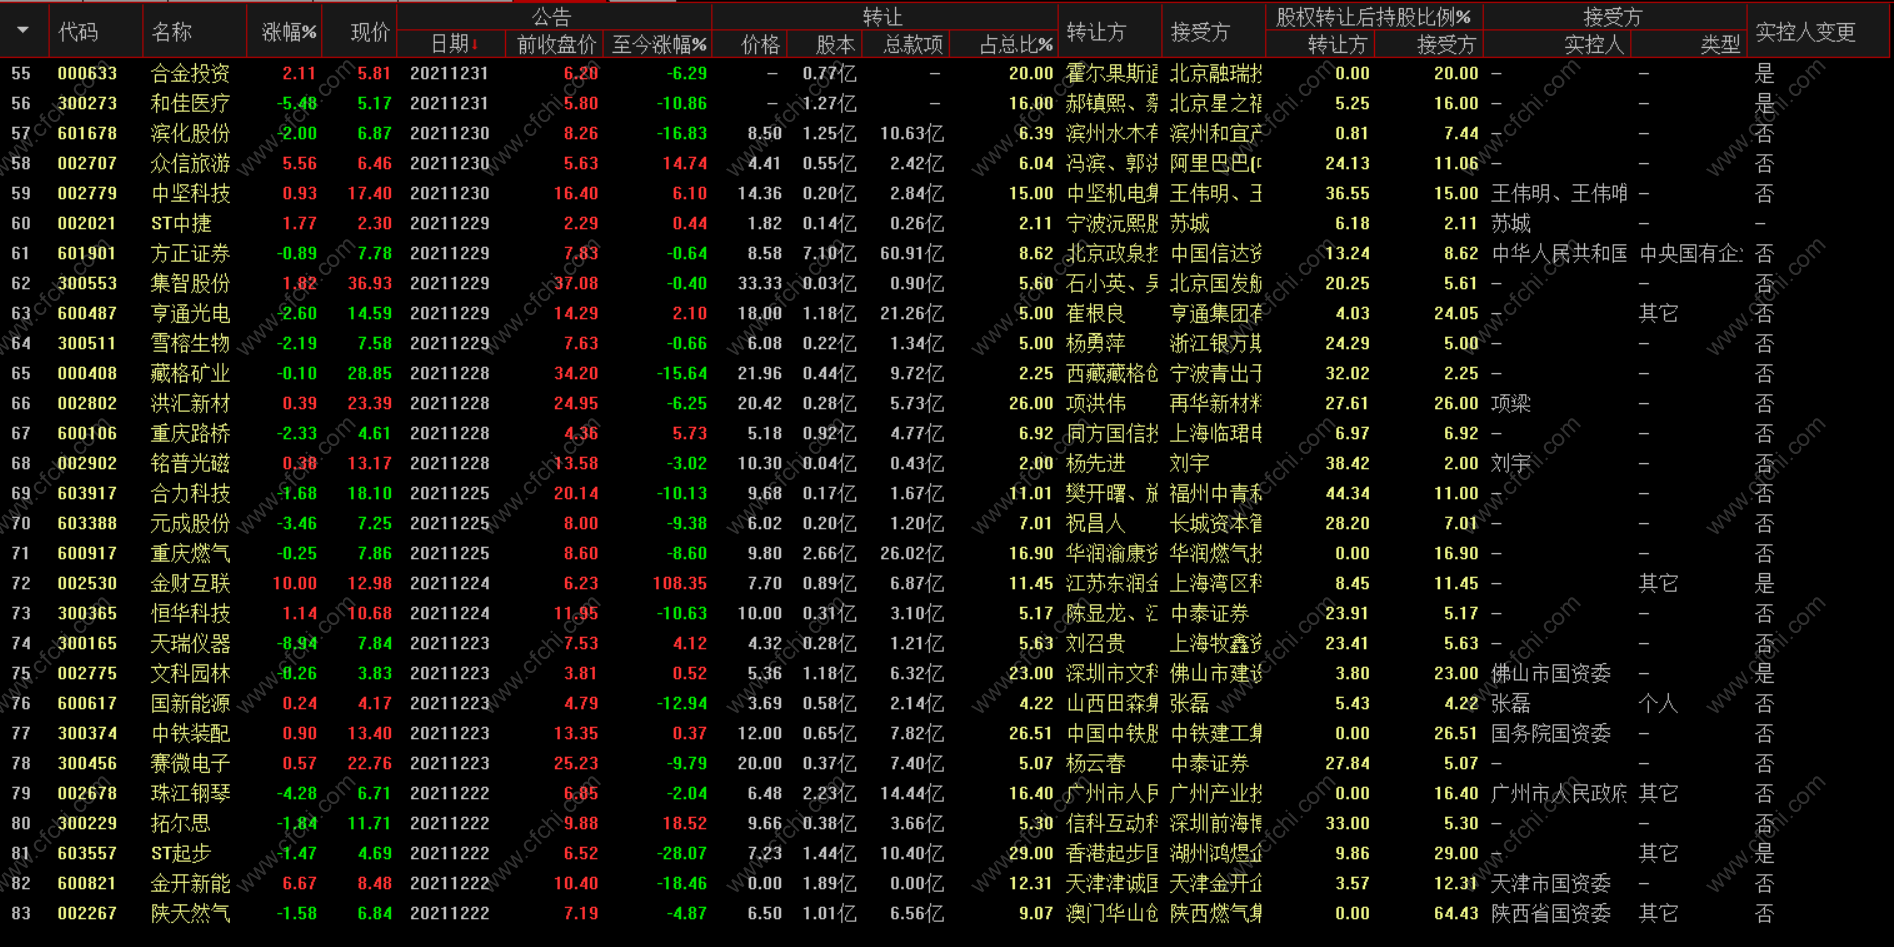
Task: Click the 108.35 gain value for 金财互联
Action: [680, 583]
